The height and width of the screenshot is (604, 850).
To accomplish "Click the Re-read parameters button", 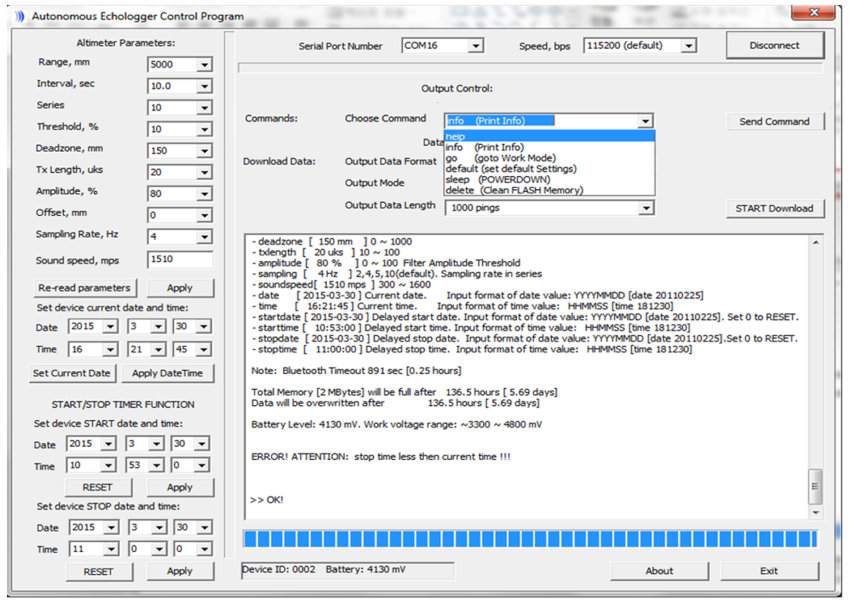I will (x=85, y=288).
